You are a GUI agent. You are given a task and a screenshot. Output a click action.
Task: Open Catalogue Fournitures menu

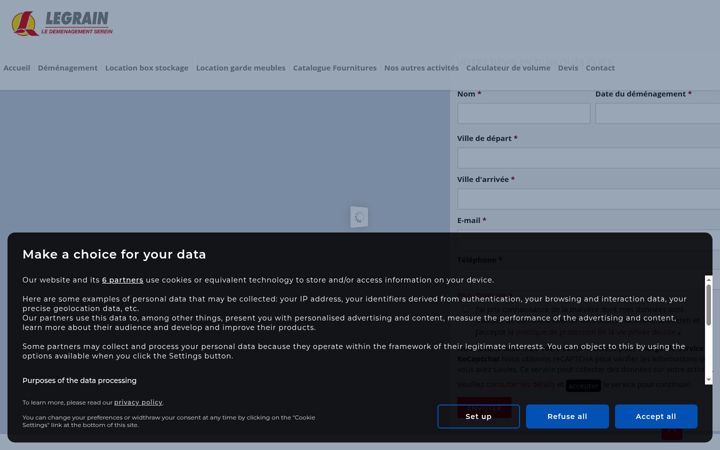click(x=335, y=68)
